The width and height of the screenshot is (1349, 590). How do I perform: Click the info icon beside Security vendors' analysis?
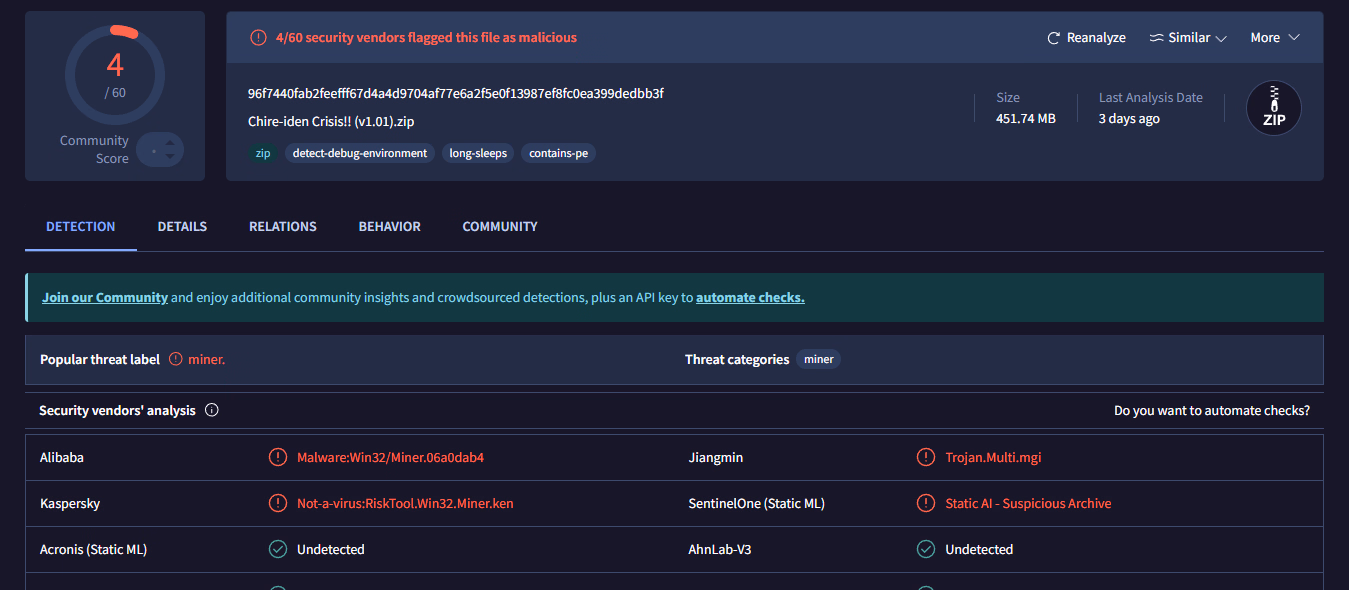pyautogui.click(x=212, y=410)
